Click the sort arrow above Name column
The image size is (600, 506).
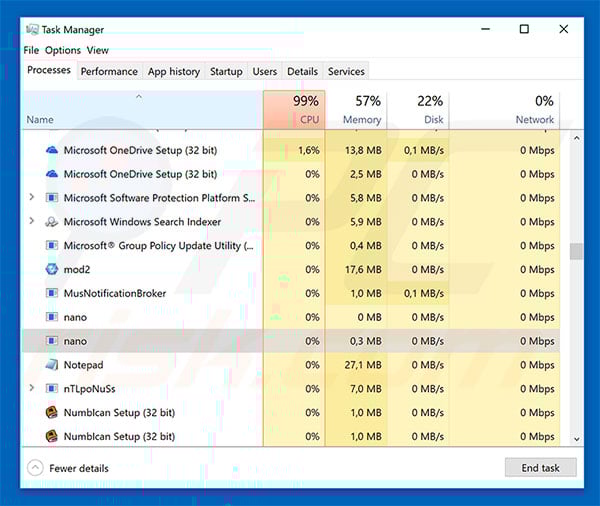pos(139,97)
